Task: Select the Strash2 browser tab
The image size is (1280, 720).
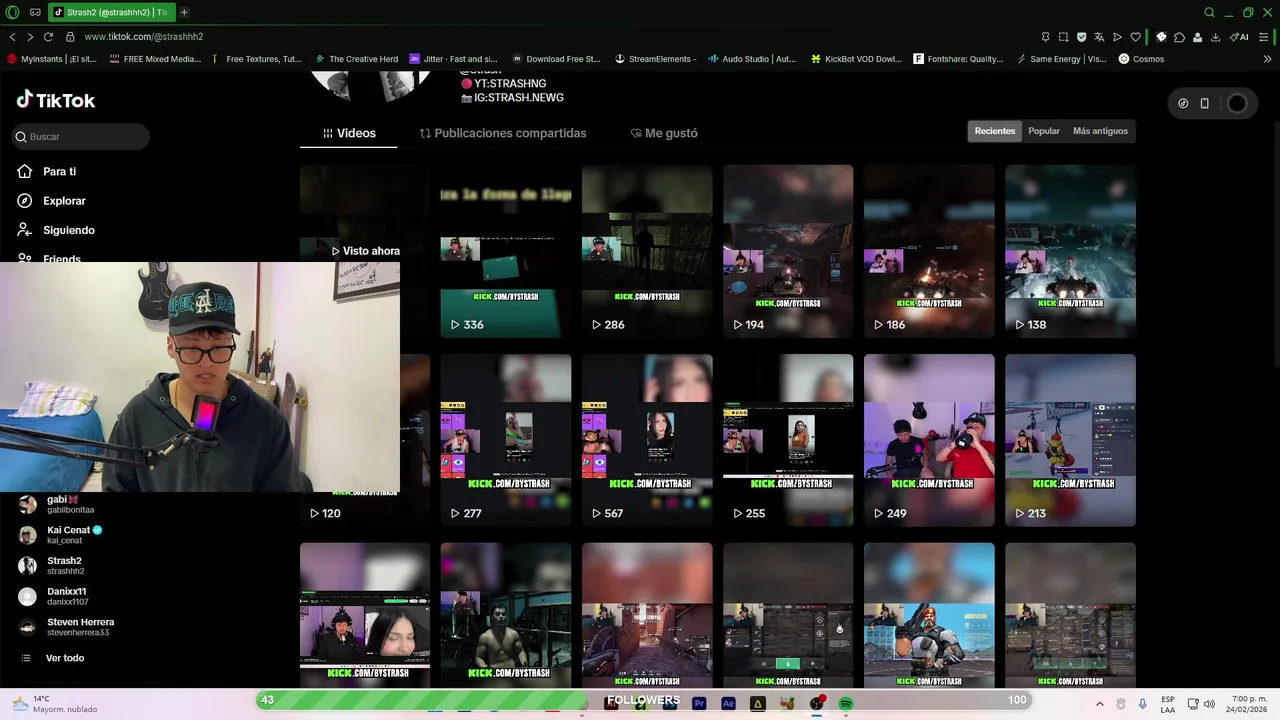Action: (x=110, y=12)
